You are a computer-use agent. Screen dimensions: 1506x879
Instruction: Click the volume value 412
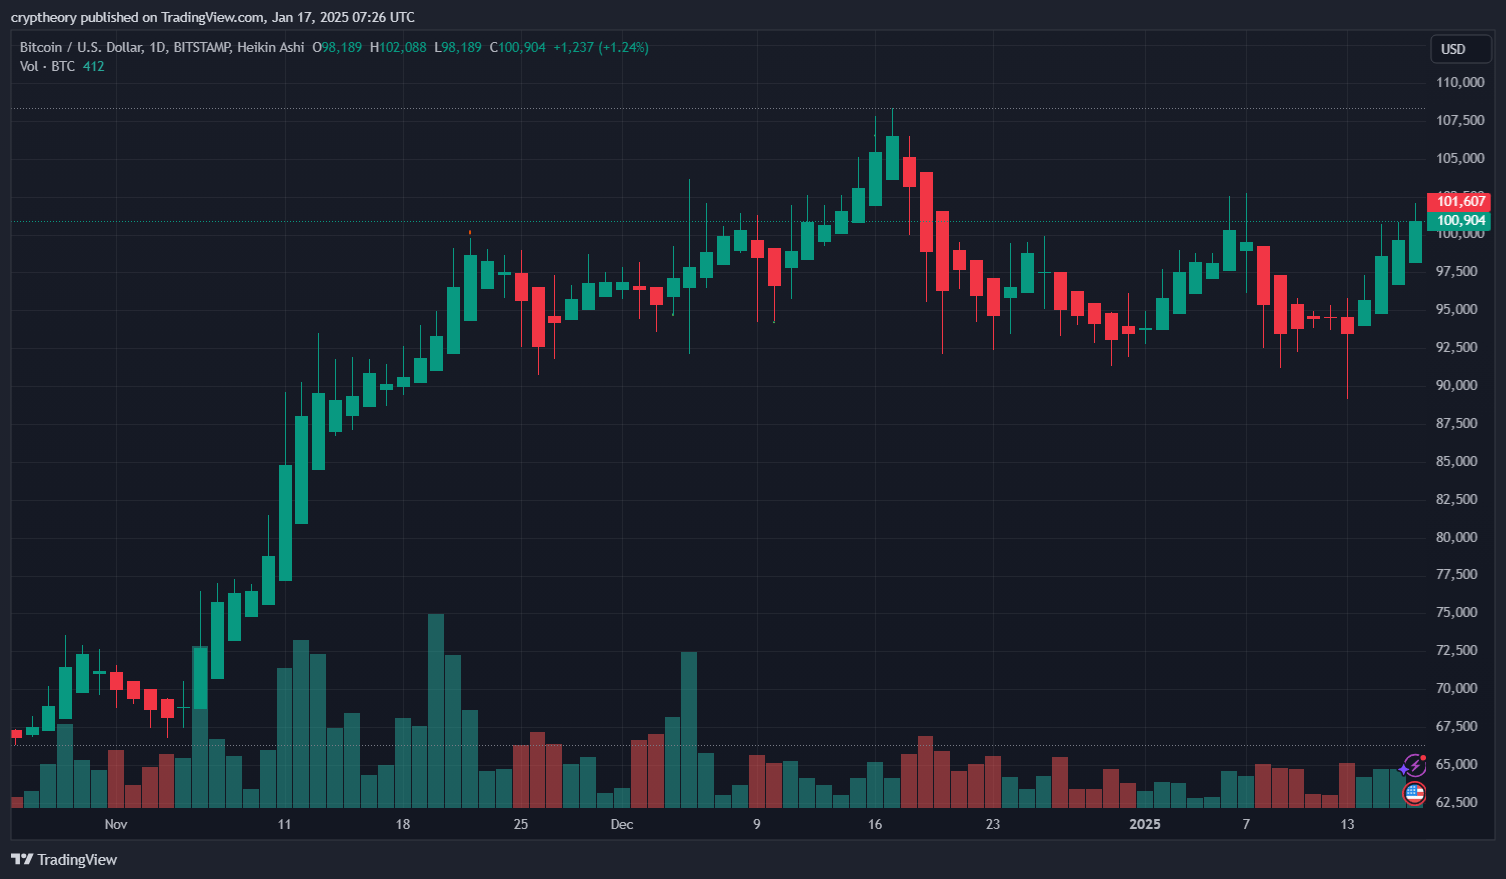[93, 66]
